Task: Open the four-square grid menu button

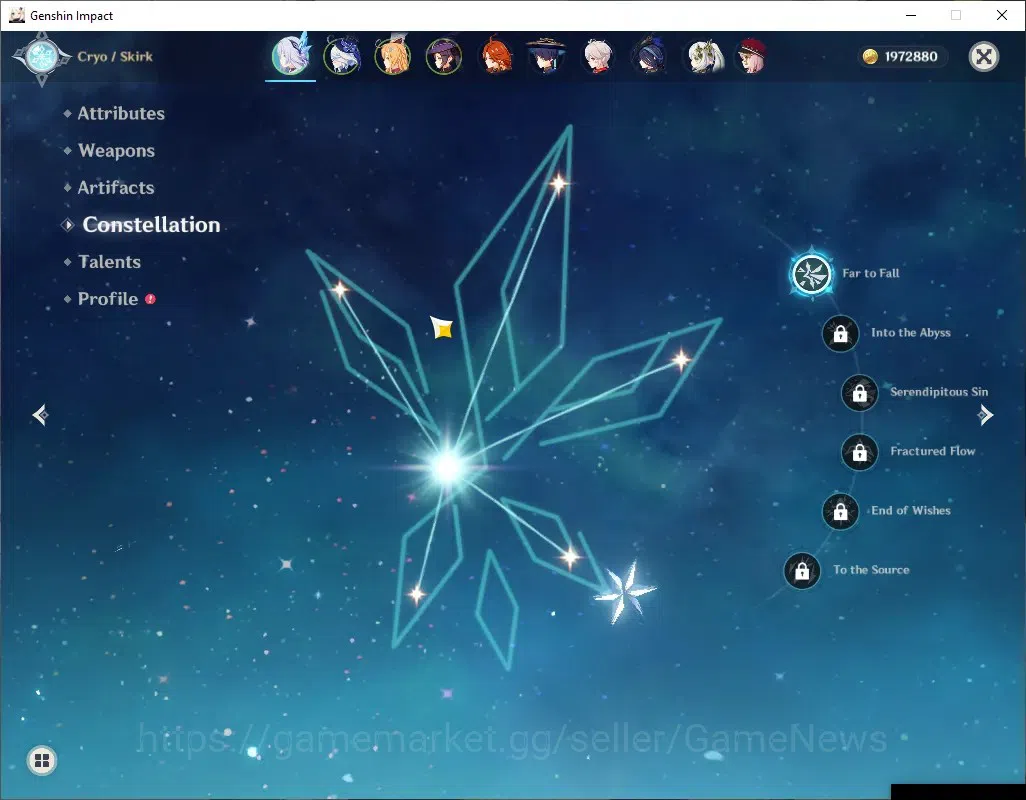Action: [42, 760]
